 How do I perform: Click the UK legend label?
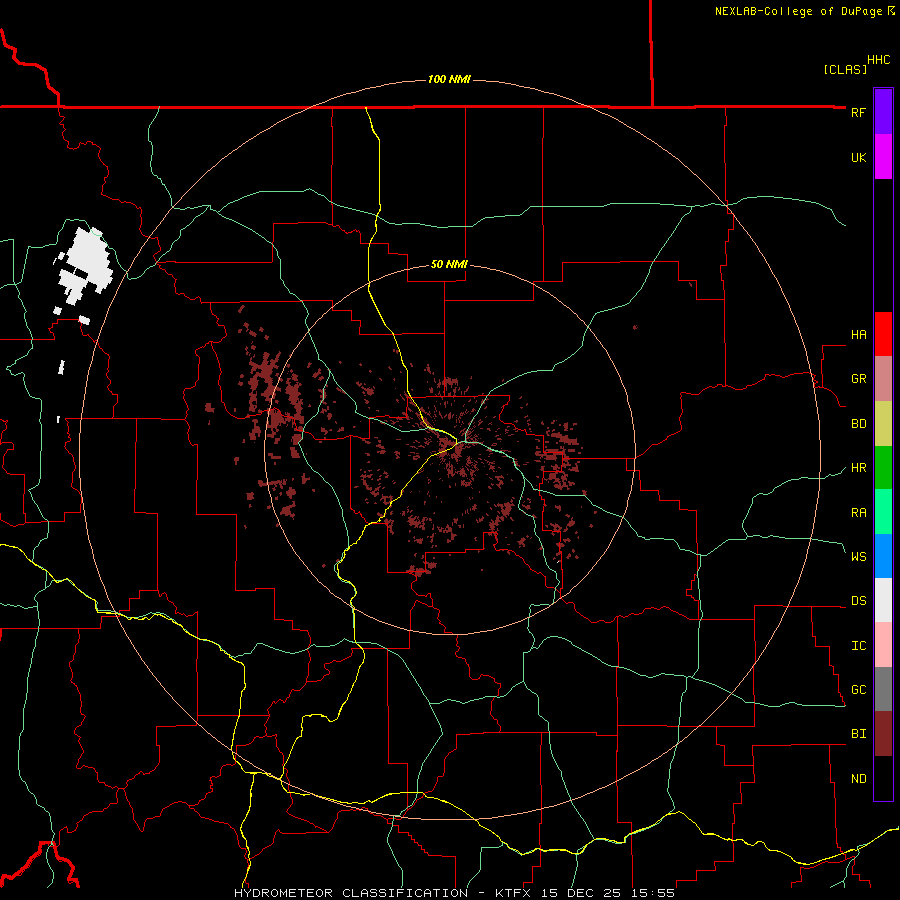(858, 157)
